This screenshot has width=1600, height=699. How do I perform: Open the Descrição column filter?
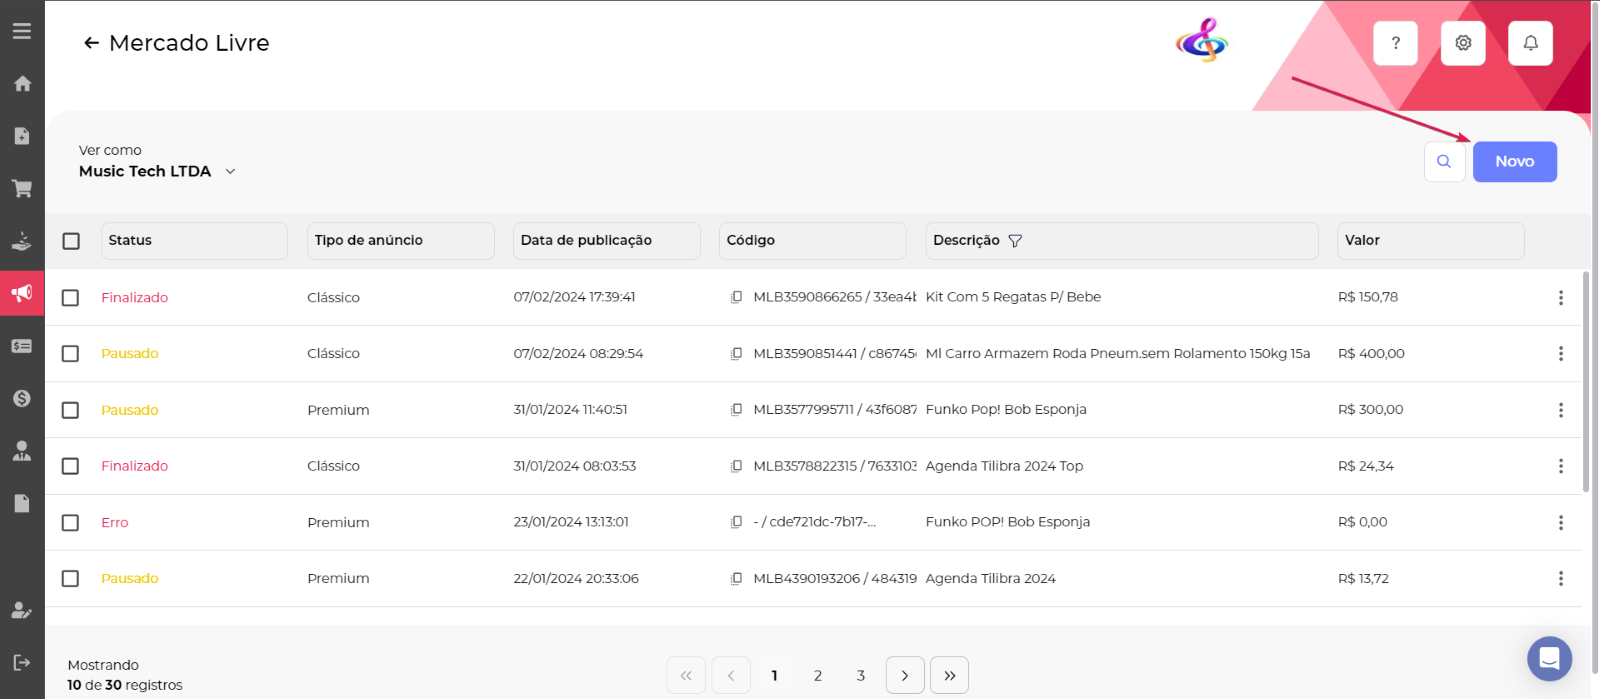tap(1015, 241)
